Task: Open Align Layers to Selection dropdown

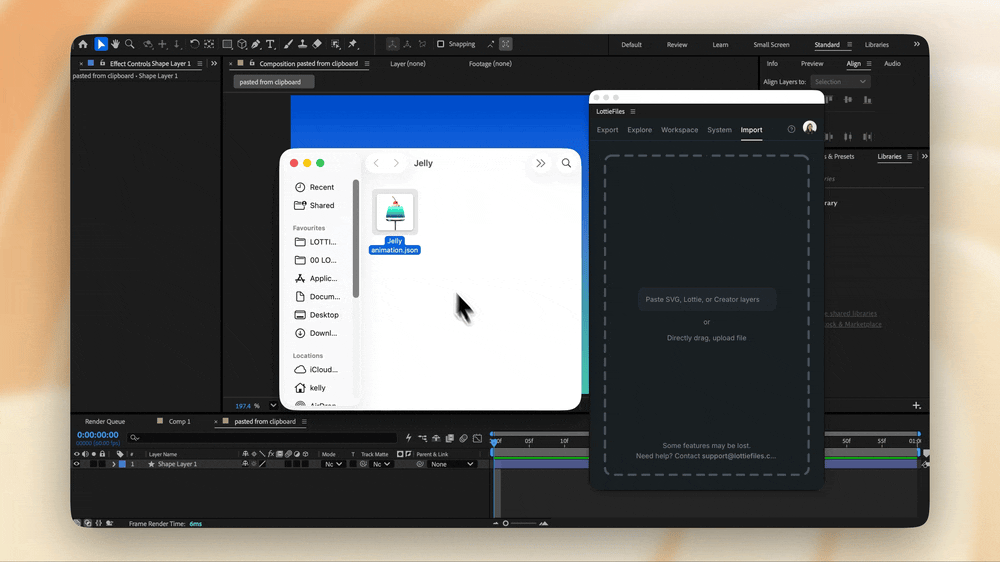Action: [841, 82]
